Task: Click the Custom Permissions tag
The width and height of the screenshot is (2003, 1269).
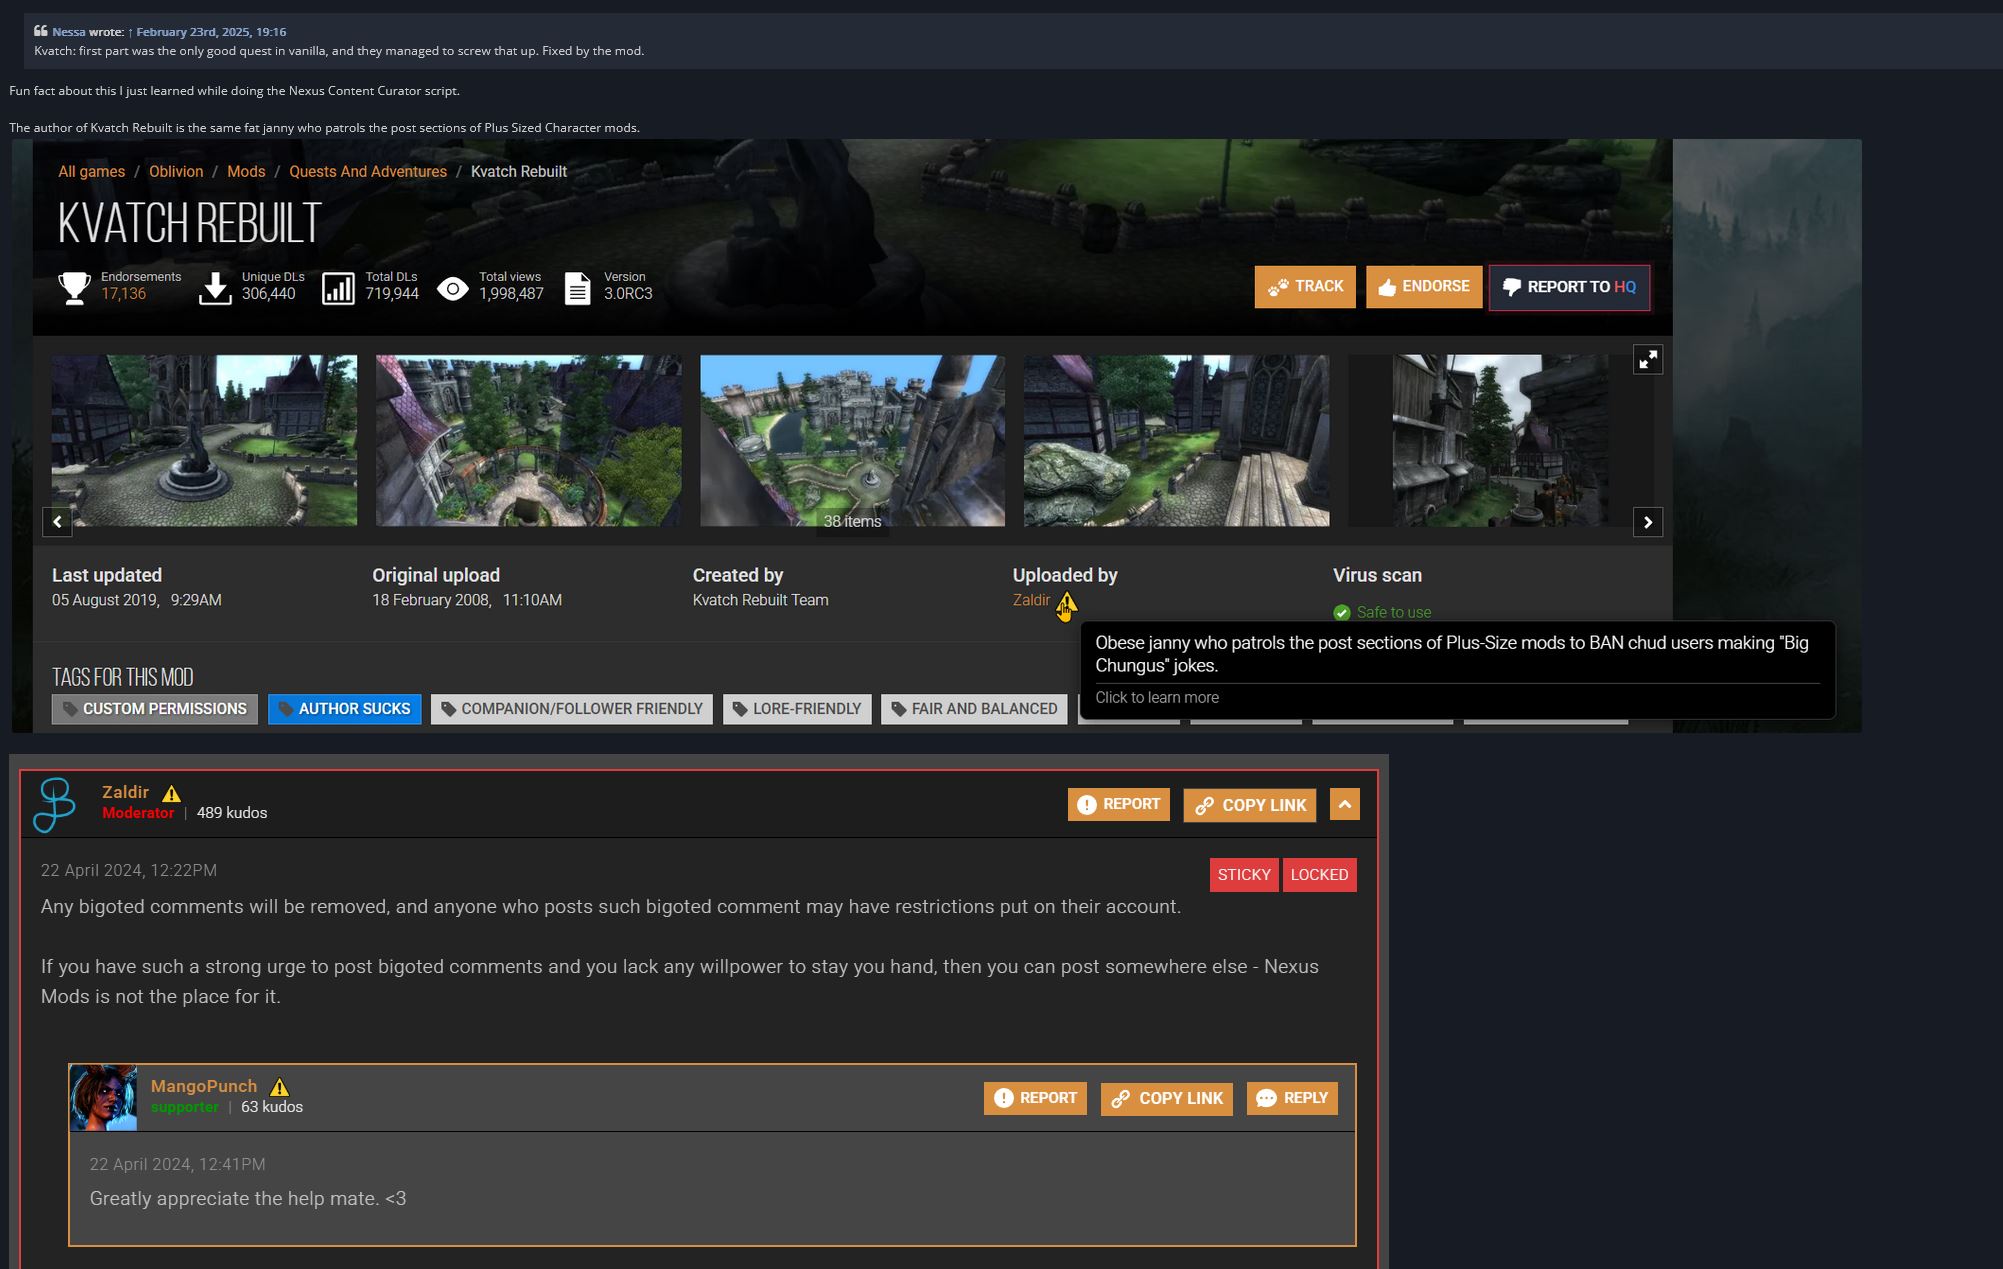Action: pyautogui.click(x=154, y=709)
